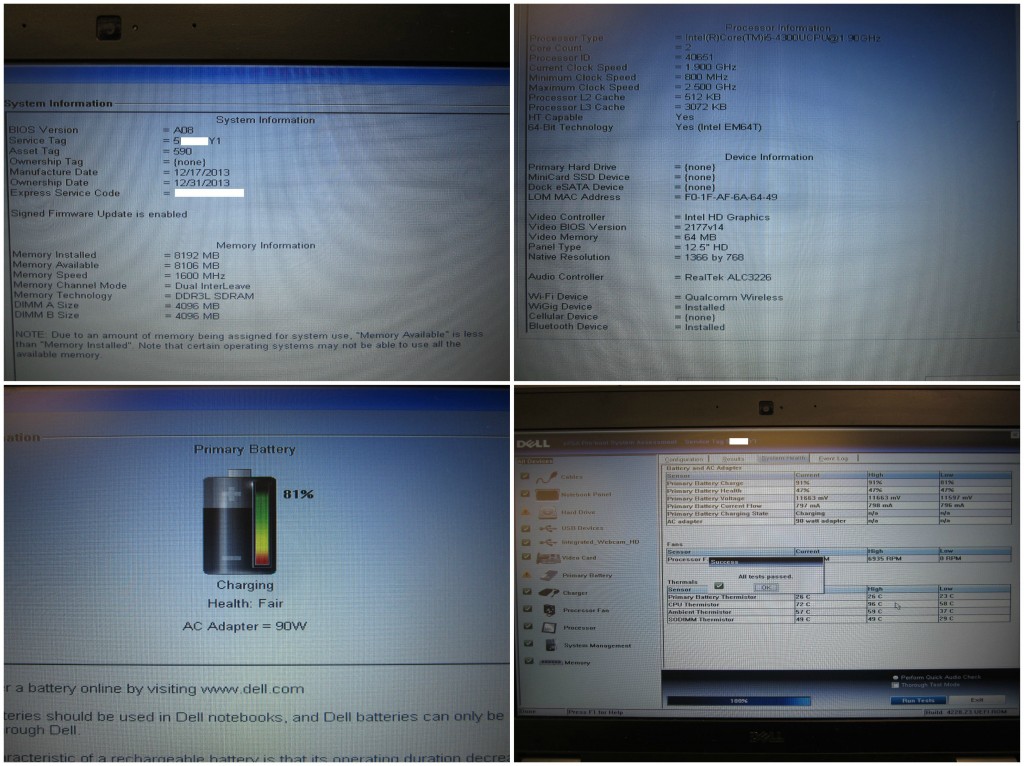The width and height of the screenshot is (1024, 766).
Task: Click OK in the Success dialog
Action: click(766, 587)
